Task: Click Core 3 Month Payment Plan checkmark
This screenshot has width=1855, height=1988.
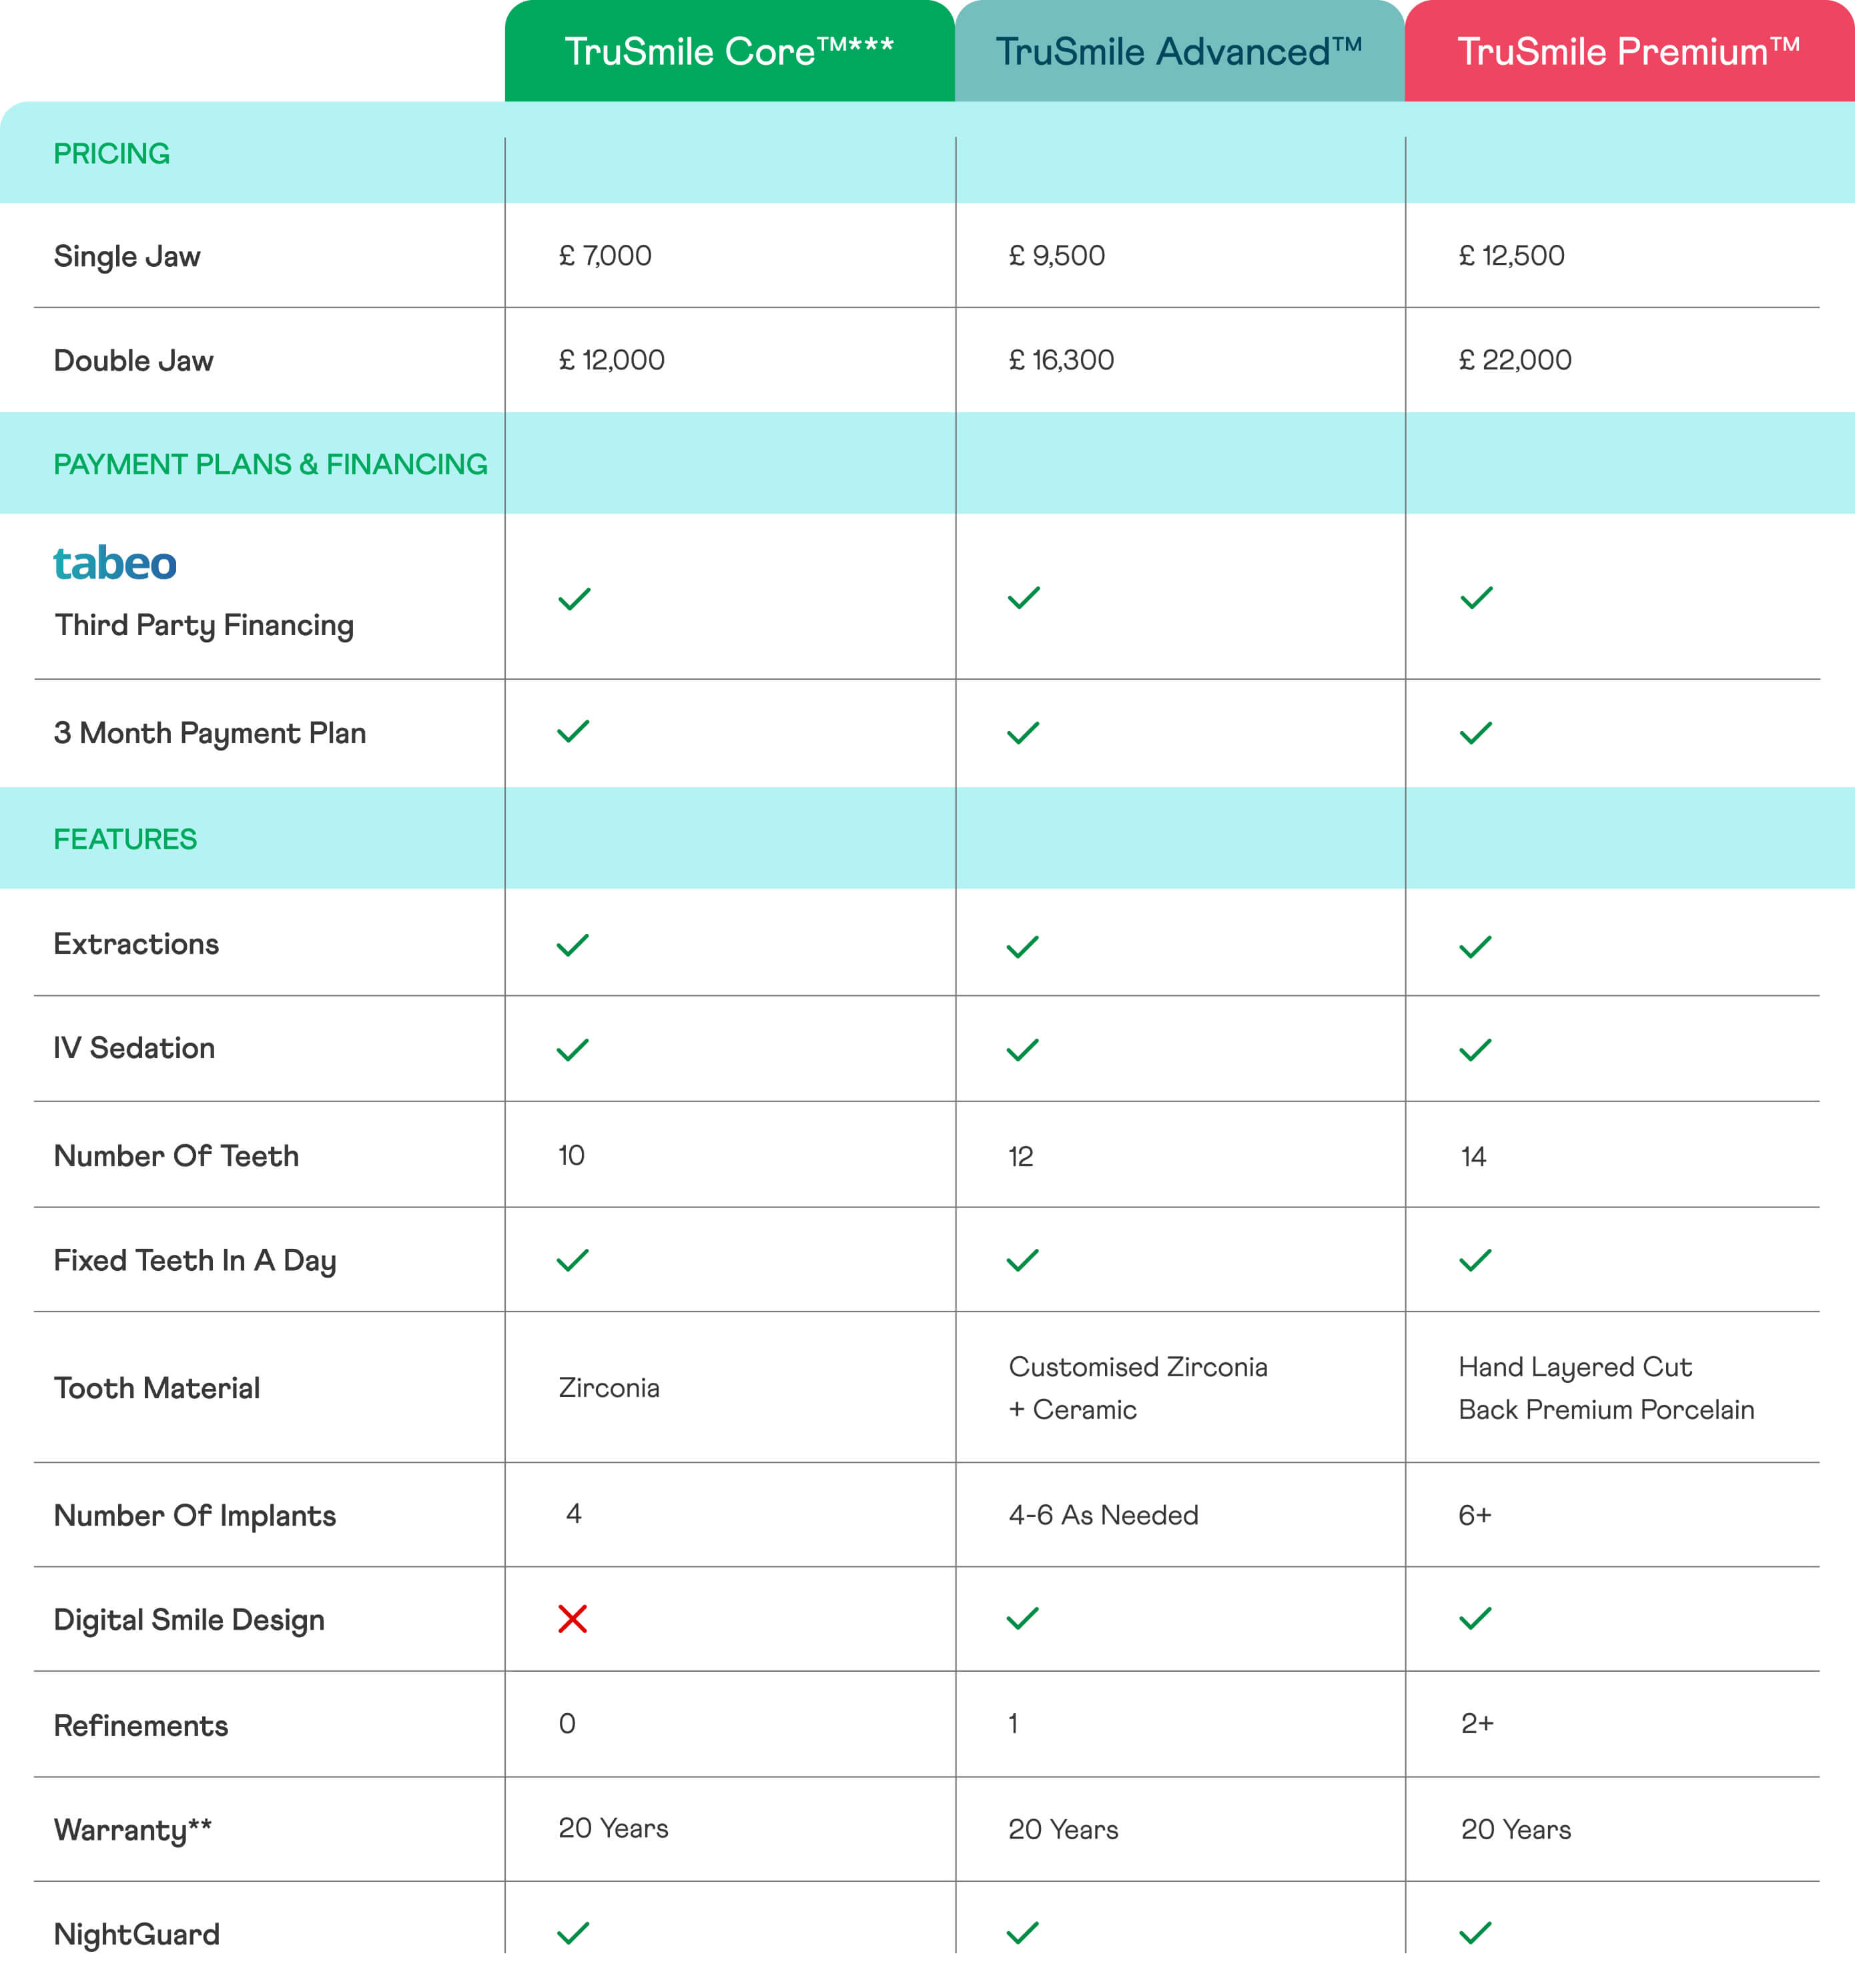Action: point(573,731)
